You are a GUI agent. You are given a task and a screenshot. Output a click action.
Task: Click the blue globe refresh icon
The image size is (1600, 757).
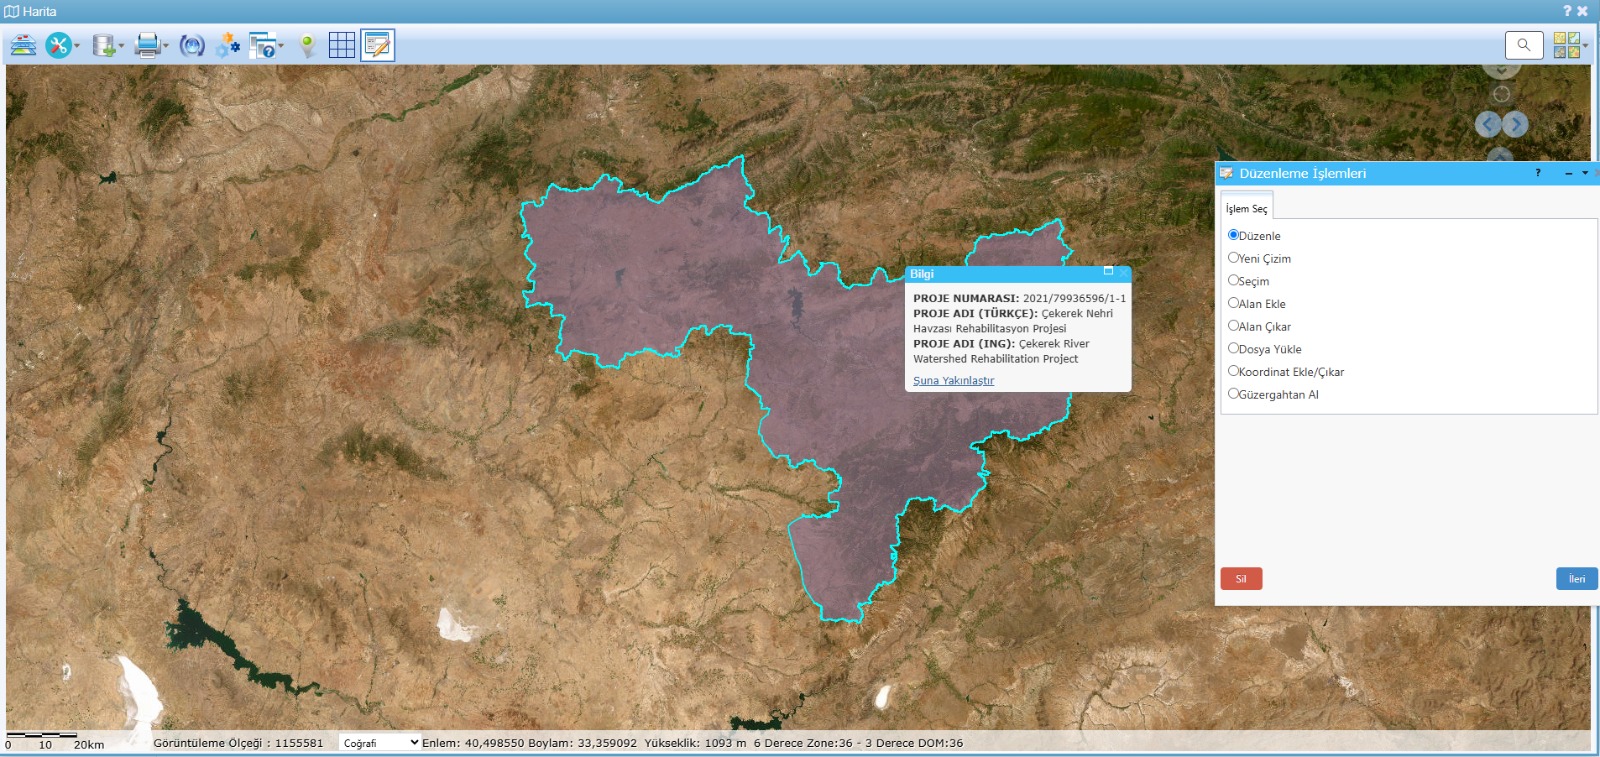pos(192,45)
